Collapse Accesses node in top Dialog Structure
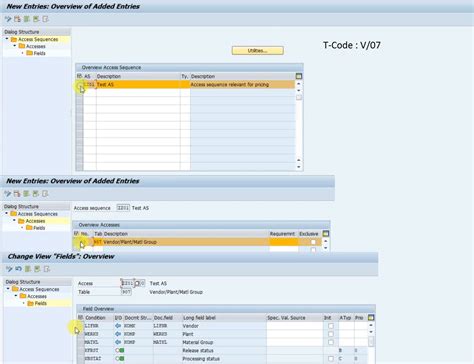 click(x=15, y=46)
